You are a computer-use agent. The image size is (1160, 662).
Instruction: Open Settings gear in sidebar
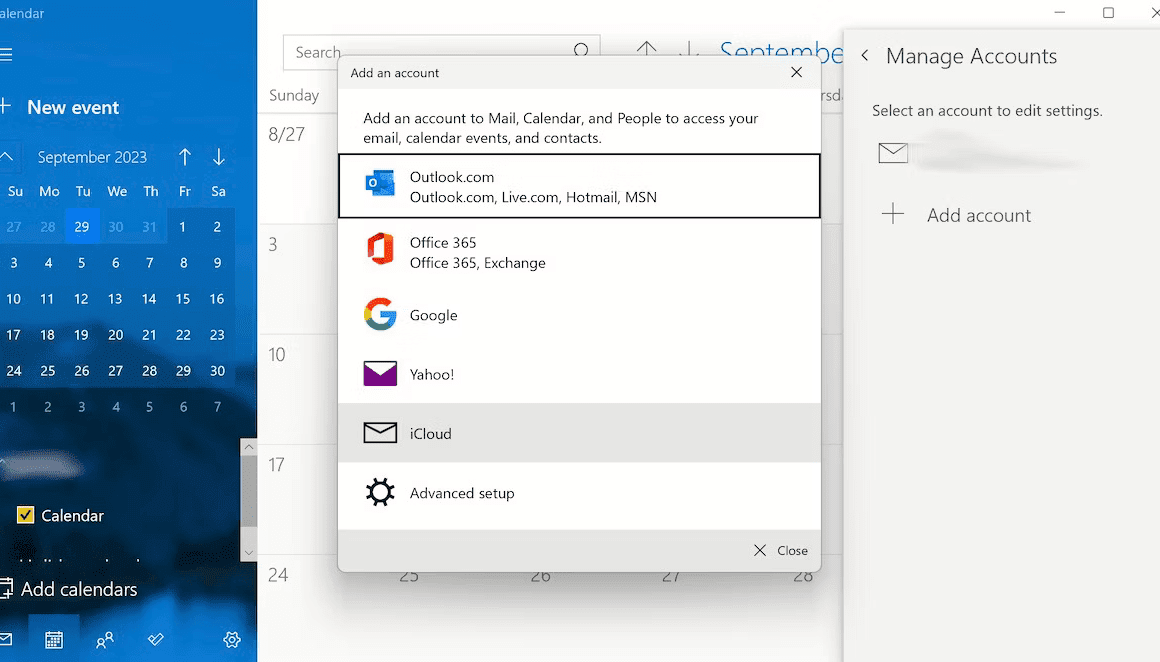(x=232, y=639)
